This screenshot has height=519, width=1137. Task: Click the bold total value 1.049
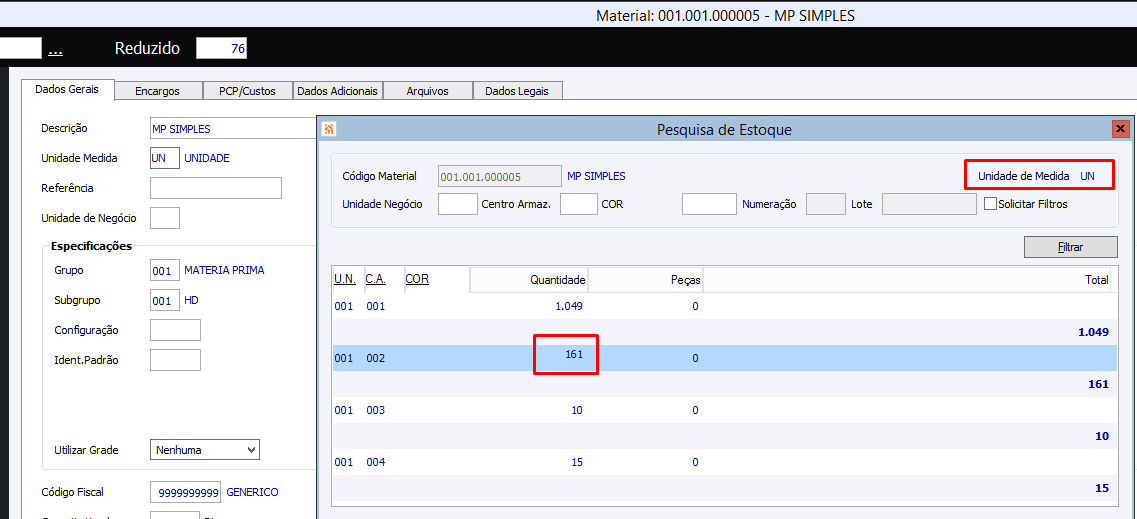tap(1093, 332)
